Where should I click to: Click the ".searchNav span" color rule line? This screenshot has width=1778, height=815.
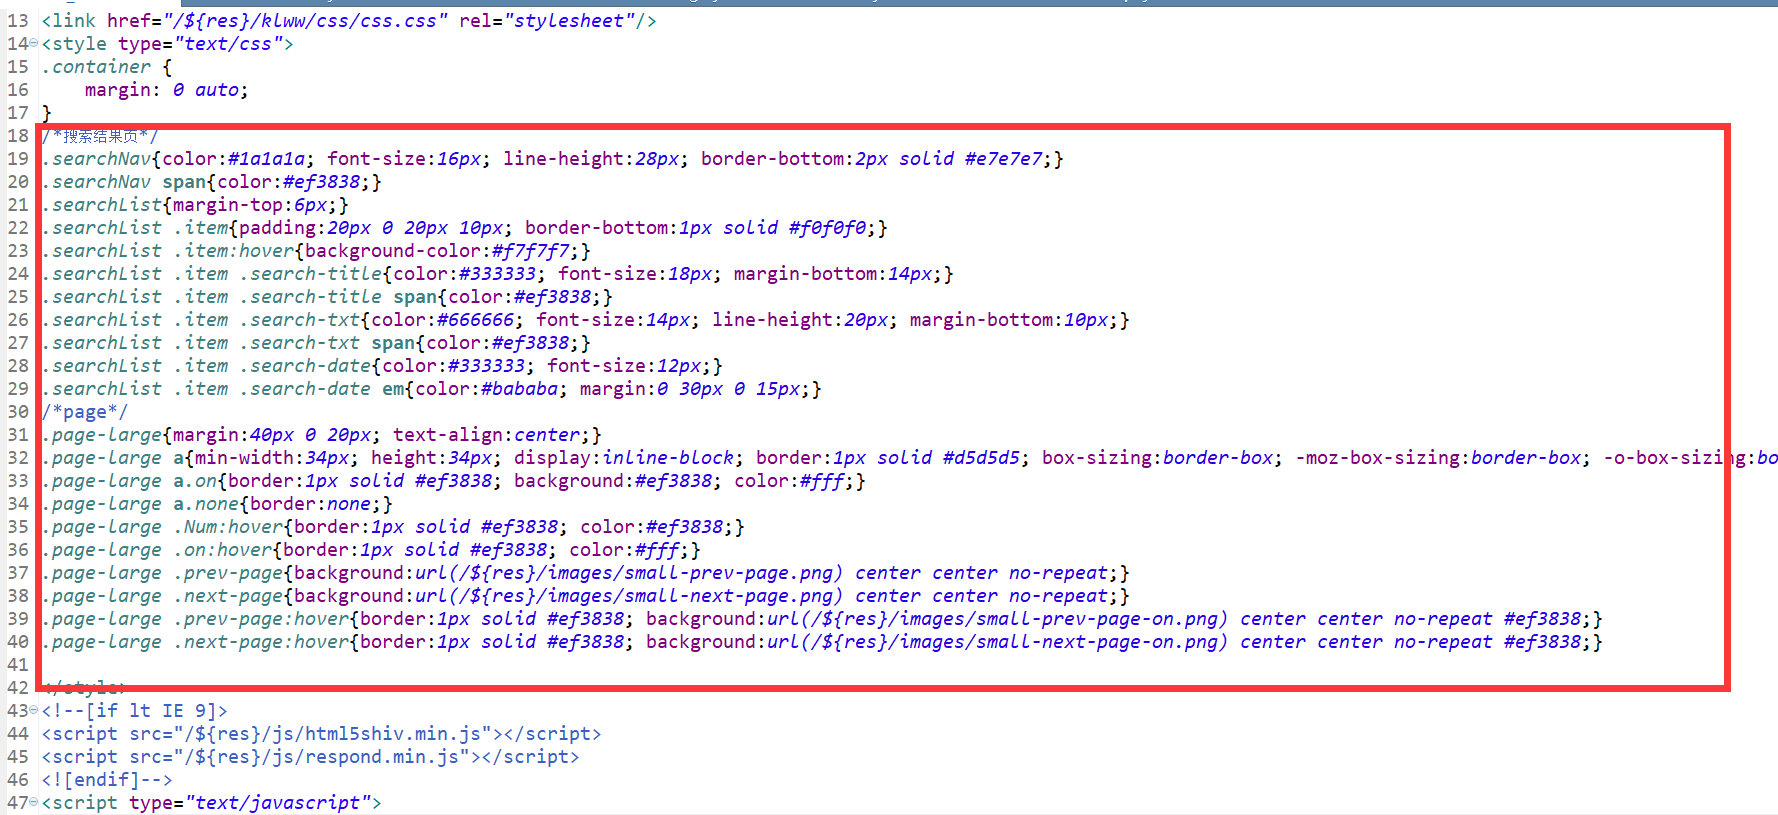coord(212,182)
